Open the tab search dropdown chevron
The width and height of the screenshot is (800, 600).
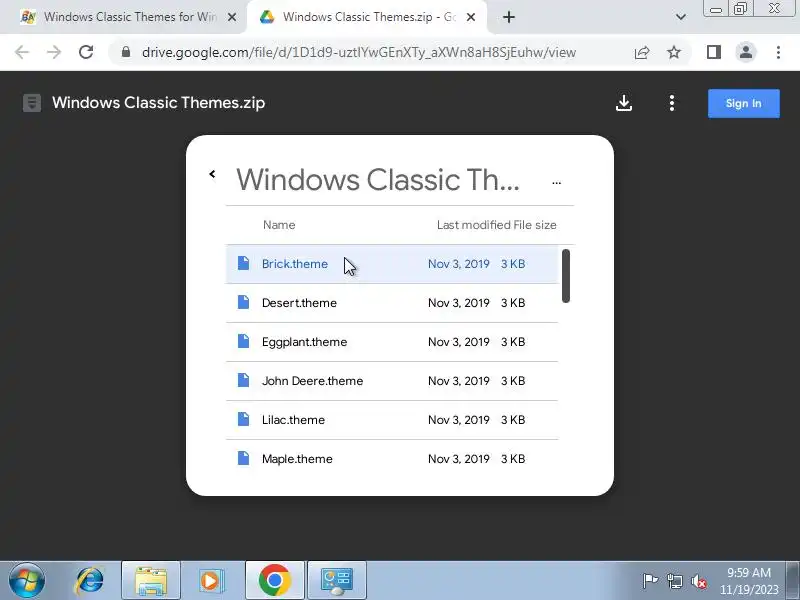tap(681, 17)
